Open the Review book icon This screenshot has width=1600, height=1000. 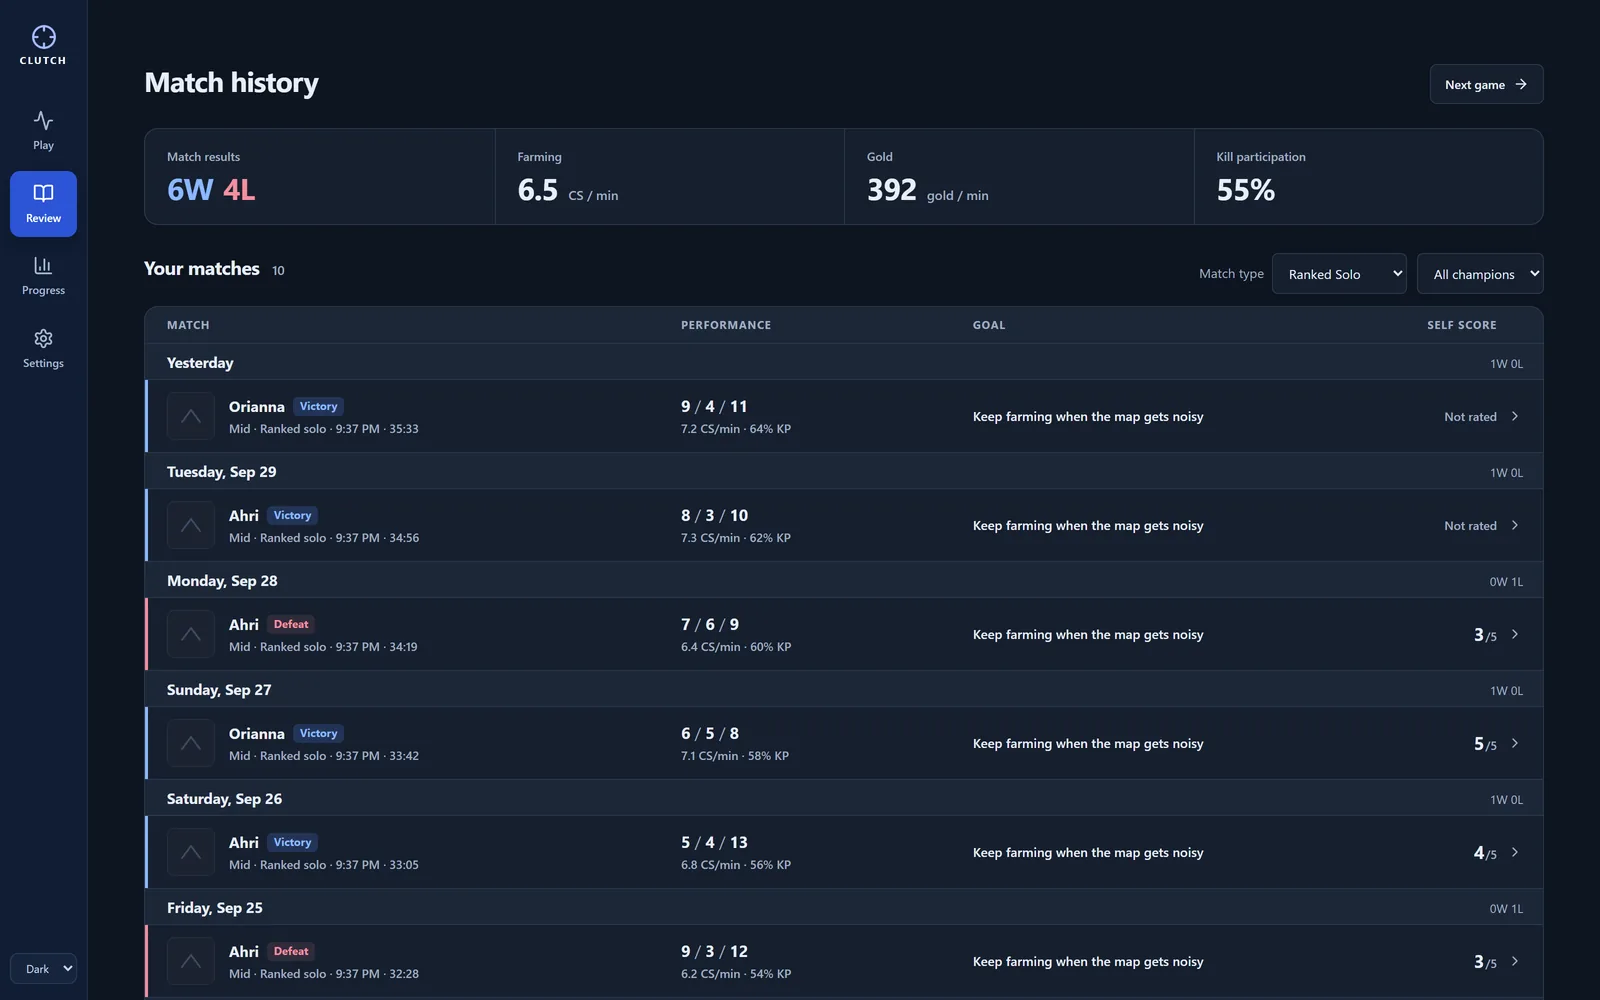point(43,193)
